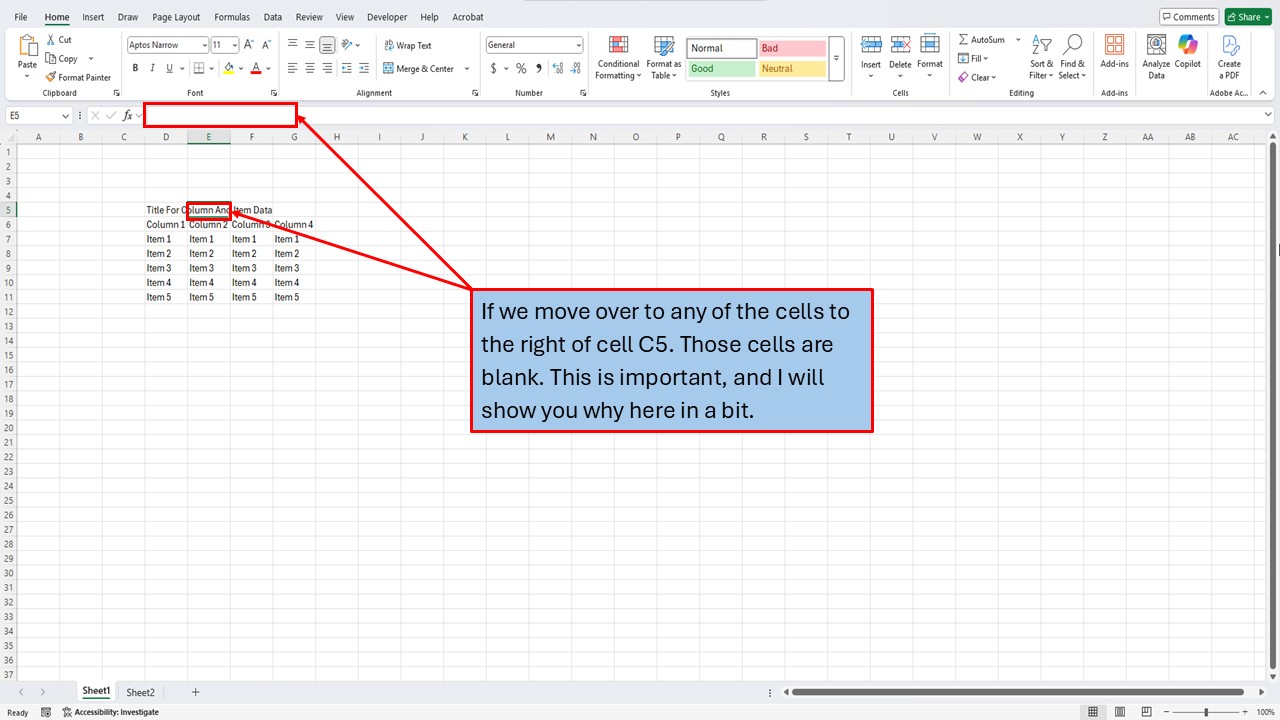Switch to Sheet2 at the bottom
Screen dimensions: 1280x720
click(140, 691)
